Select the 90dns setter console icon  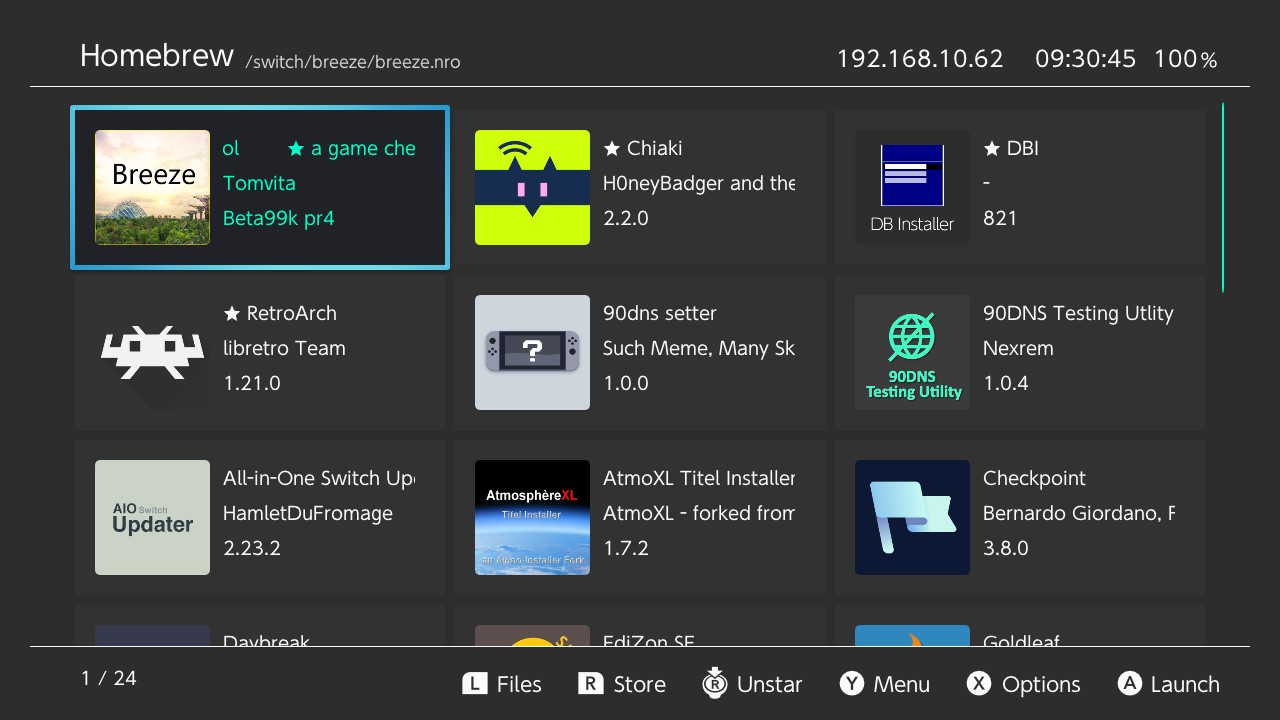[532, 353]
